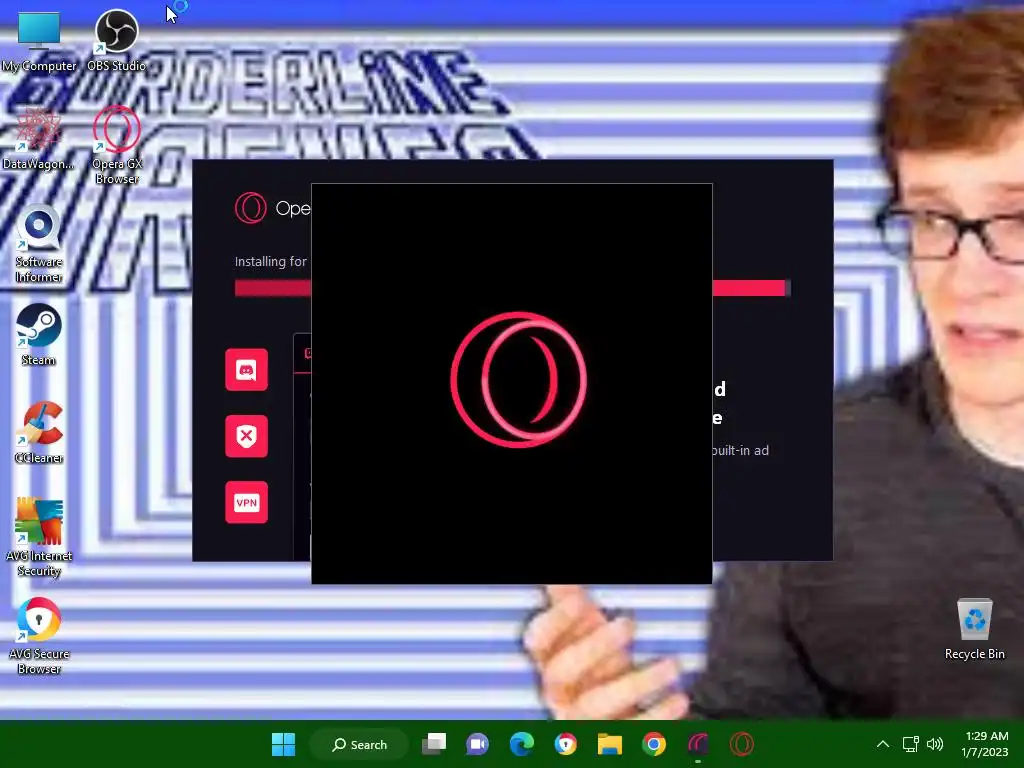This screenshot has width=1024, height=768.
Task: Open DataWagon desktop shortcut
Action: tap(38, 138)
